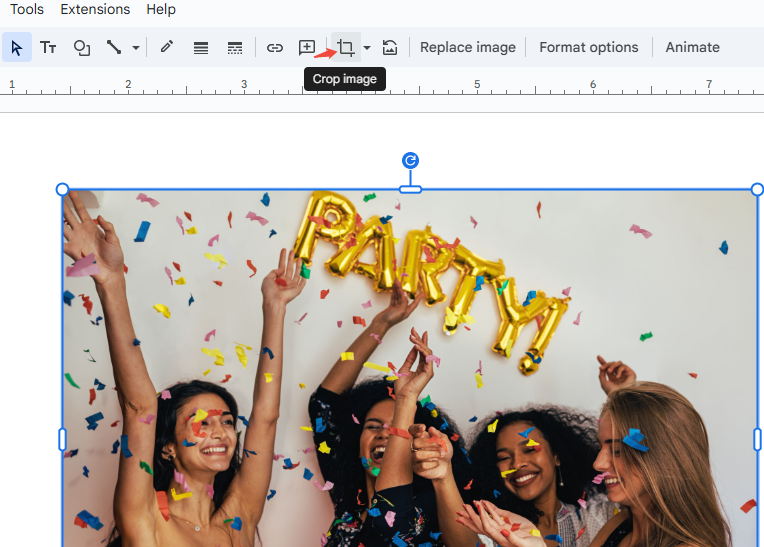Image resolution: width=764 pixels, height=547 pixels.
Task: Expand the mask image dropdown arrow
Action: point(367,48)
